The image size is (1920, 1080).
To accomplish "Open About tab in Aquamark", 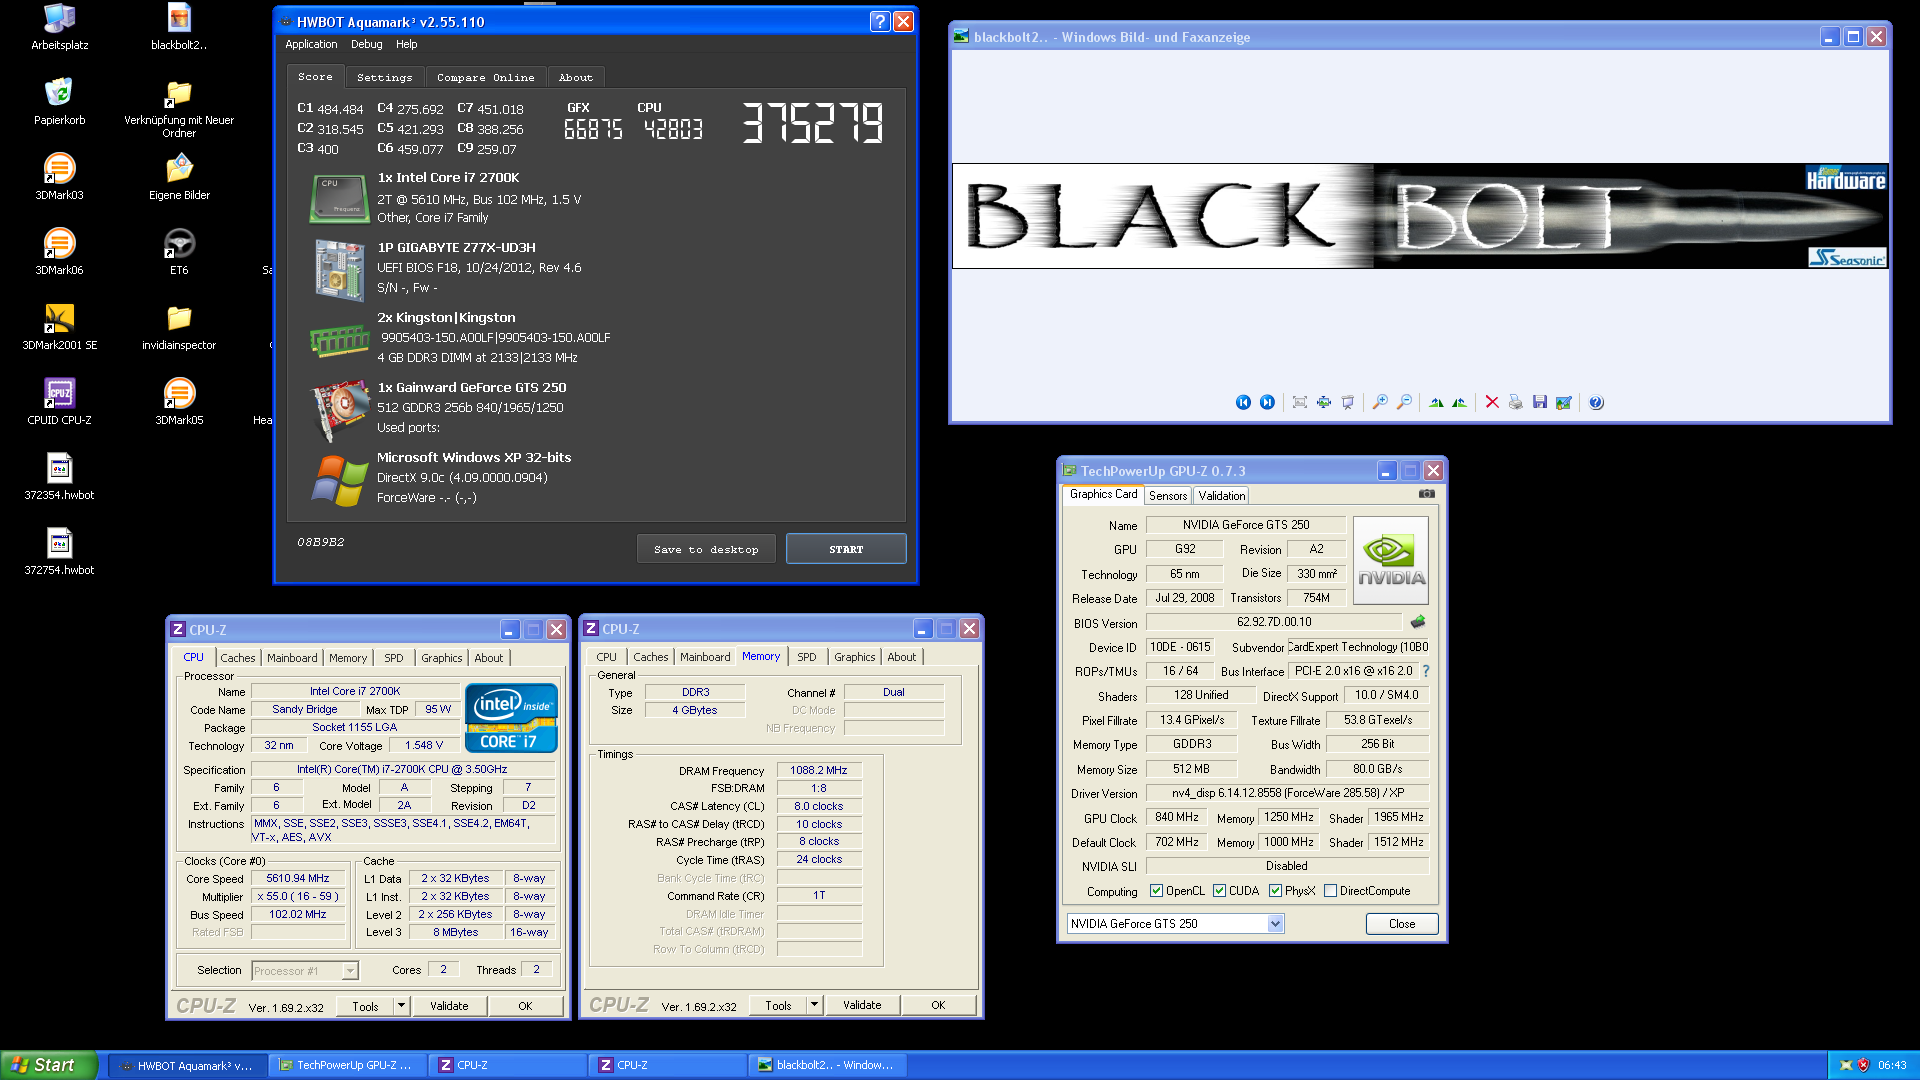I will [x=575, y=77].
